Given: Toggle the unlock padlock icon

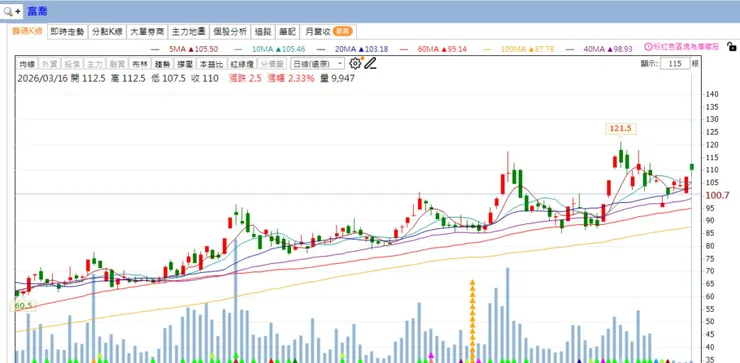Looking at the screenshot, I should point(731,46).
